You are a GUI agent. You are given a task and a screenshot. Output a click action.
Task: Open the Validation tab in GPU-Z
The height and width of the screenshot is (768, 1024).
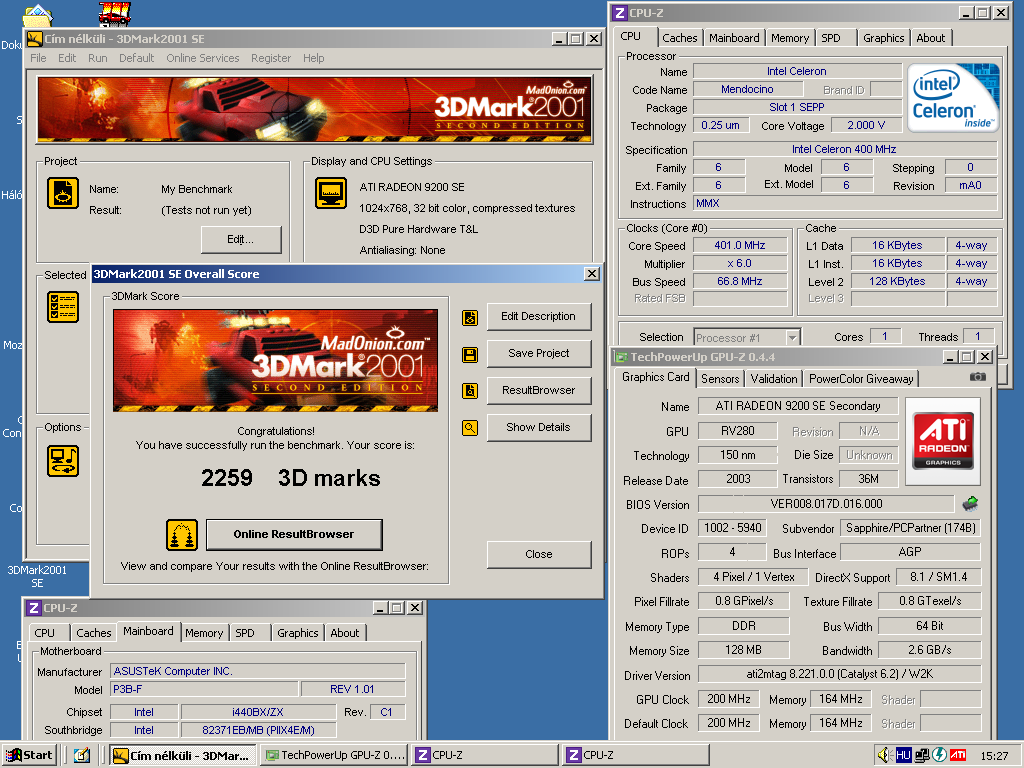tap(774, 379)
